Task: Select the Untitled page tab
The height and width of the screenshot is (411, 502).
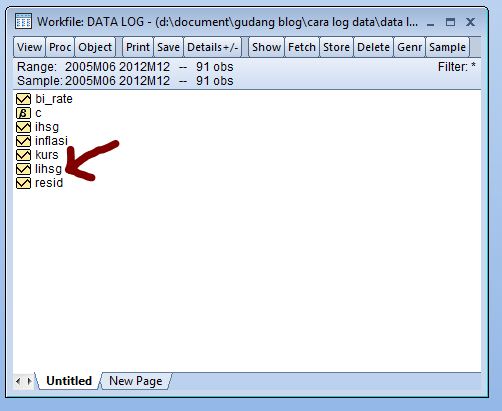Action: pos(69,381)
